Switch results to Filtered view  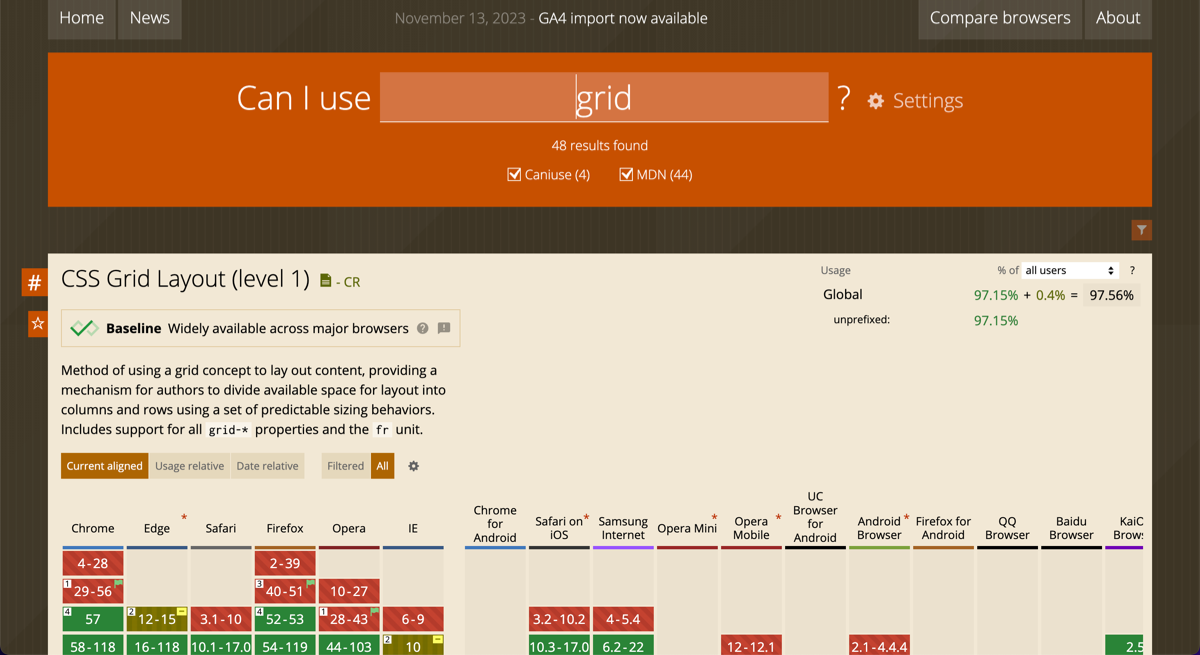pos(345,466)
